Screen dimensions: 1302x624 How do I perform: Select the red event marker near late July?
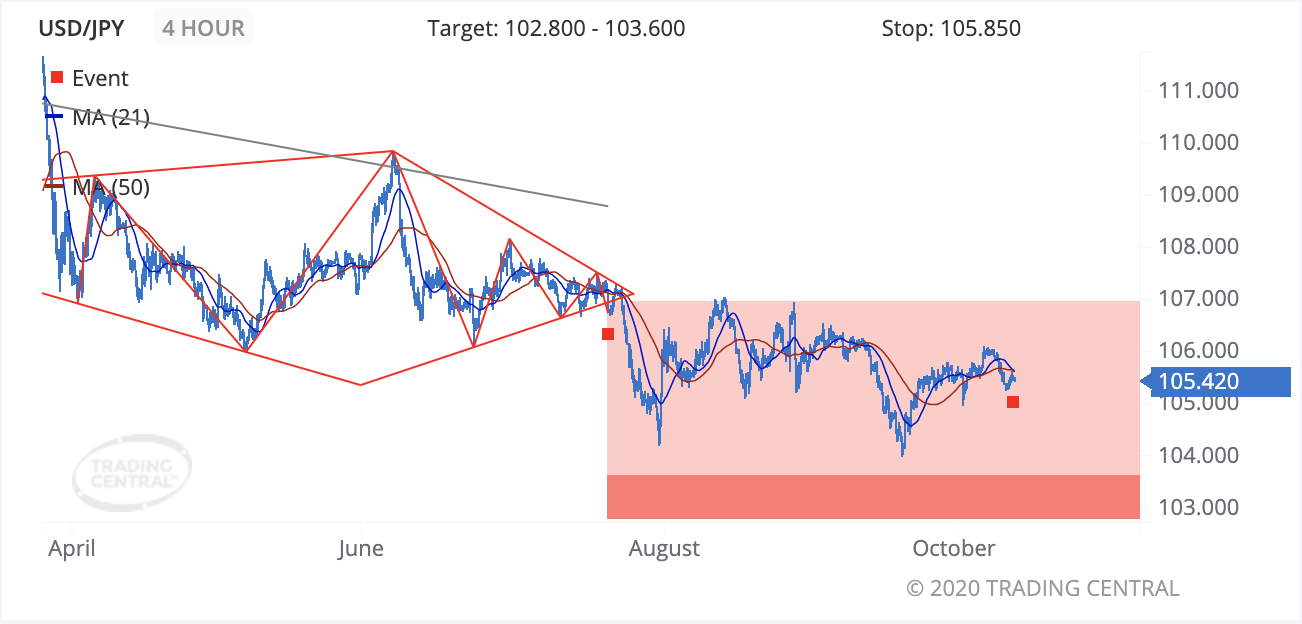[607, 334]
